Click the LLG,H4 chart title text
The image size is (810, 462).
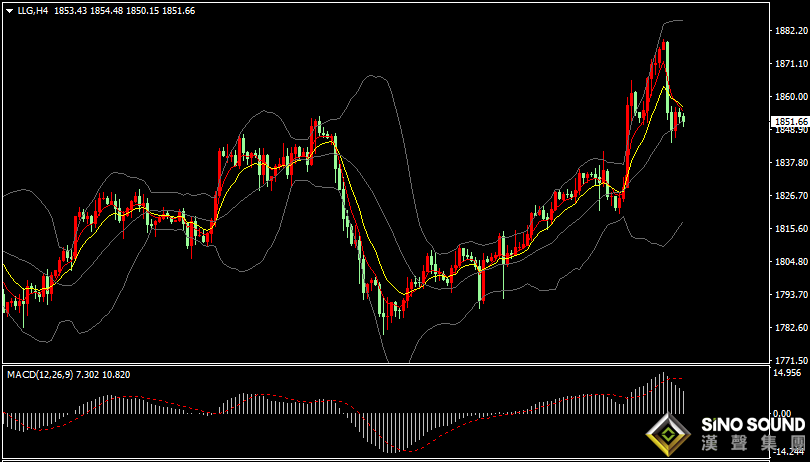[x=33, y=10]
